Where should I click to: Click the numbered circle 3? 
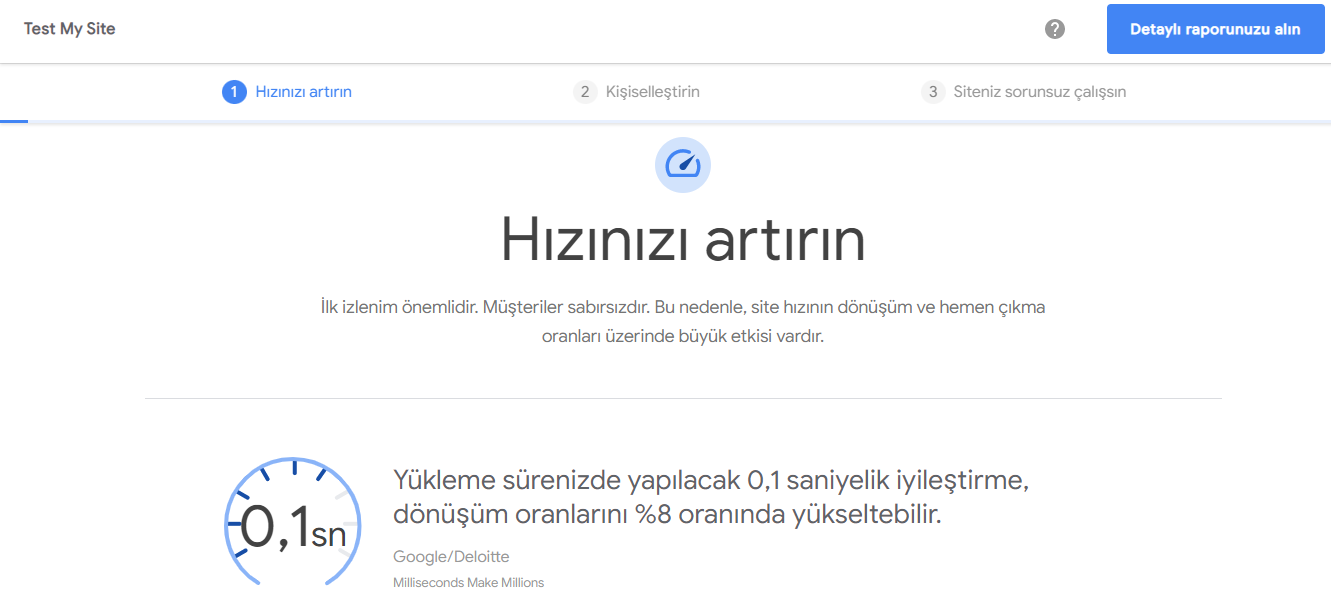click(x=932, y=91)
